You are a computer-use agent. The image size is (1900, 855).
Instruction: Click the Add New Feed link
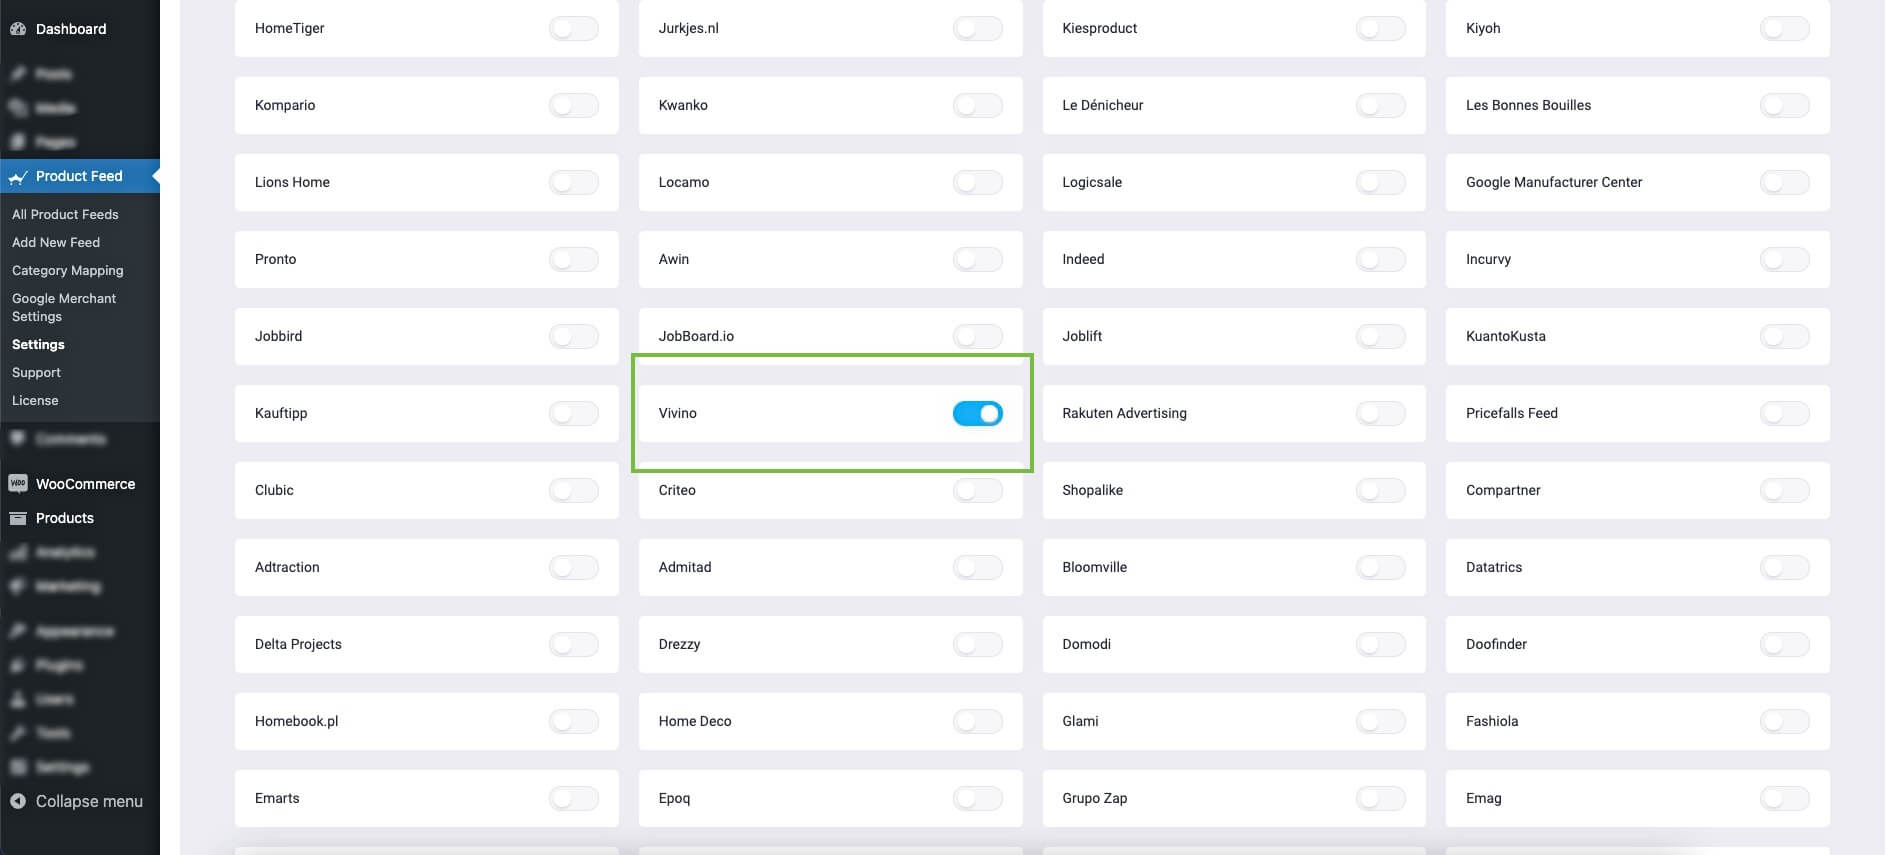[55, 242]
